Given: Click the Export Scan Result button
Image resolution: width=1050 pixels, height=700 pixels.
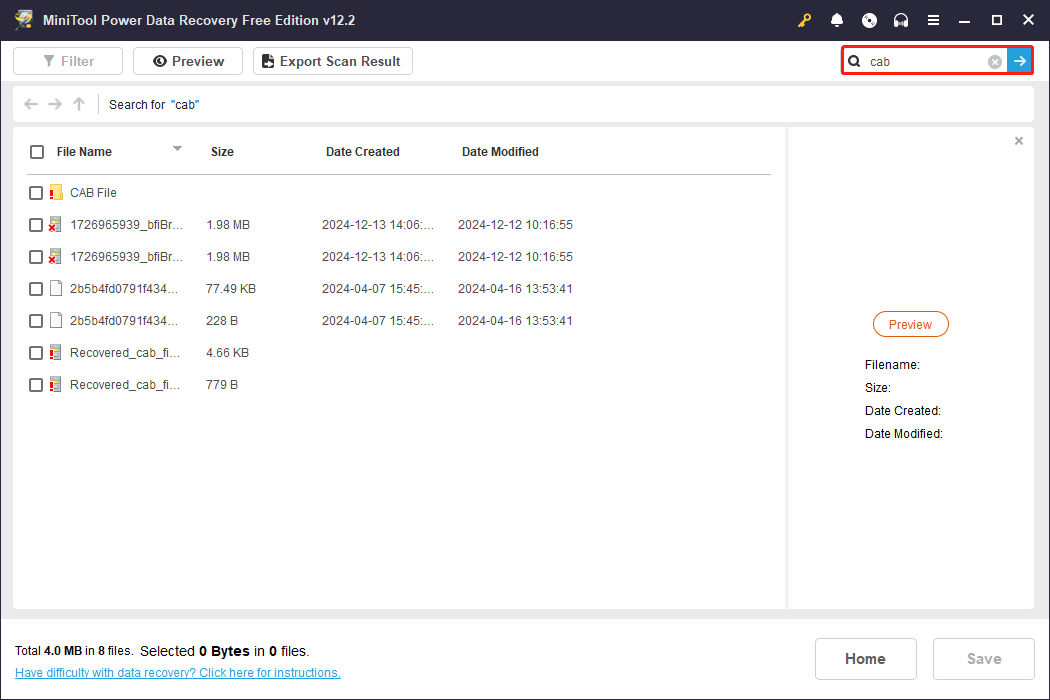Looking at the screenshot, I should coord(332,61).
